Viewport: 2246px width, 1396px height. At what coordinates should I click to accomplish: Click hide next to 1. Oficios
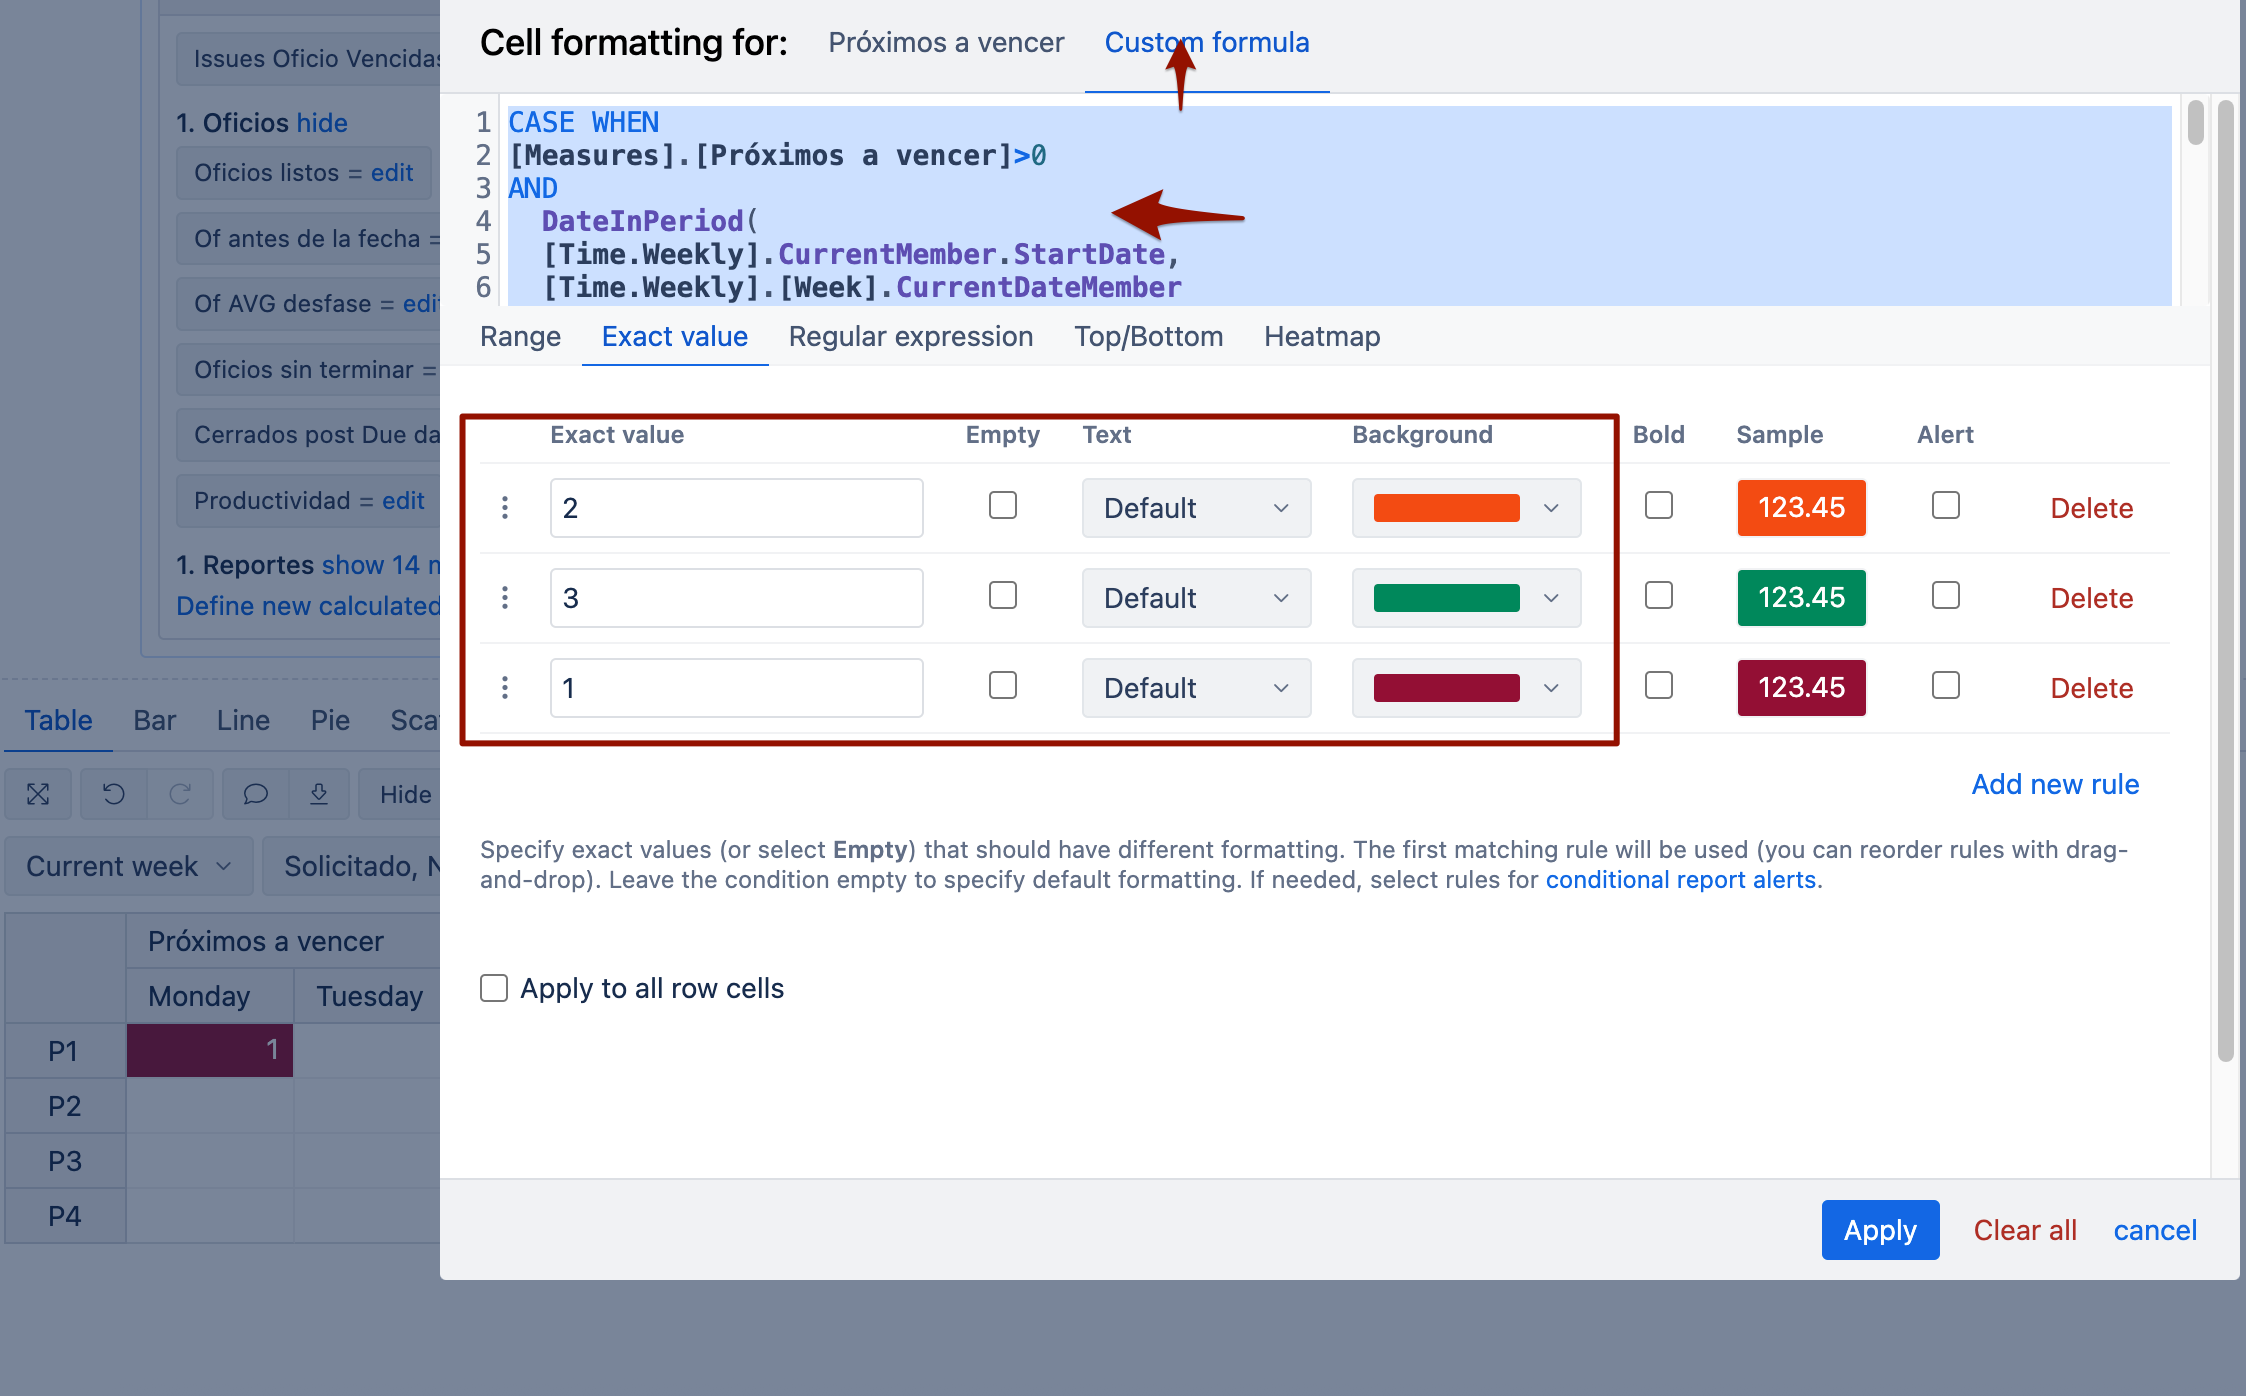coord(322,123)
